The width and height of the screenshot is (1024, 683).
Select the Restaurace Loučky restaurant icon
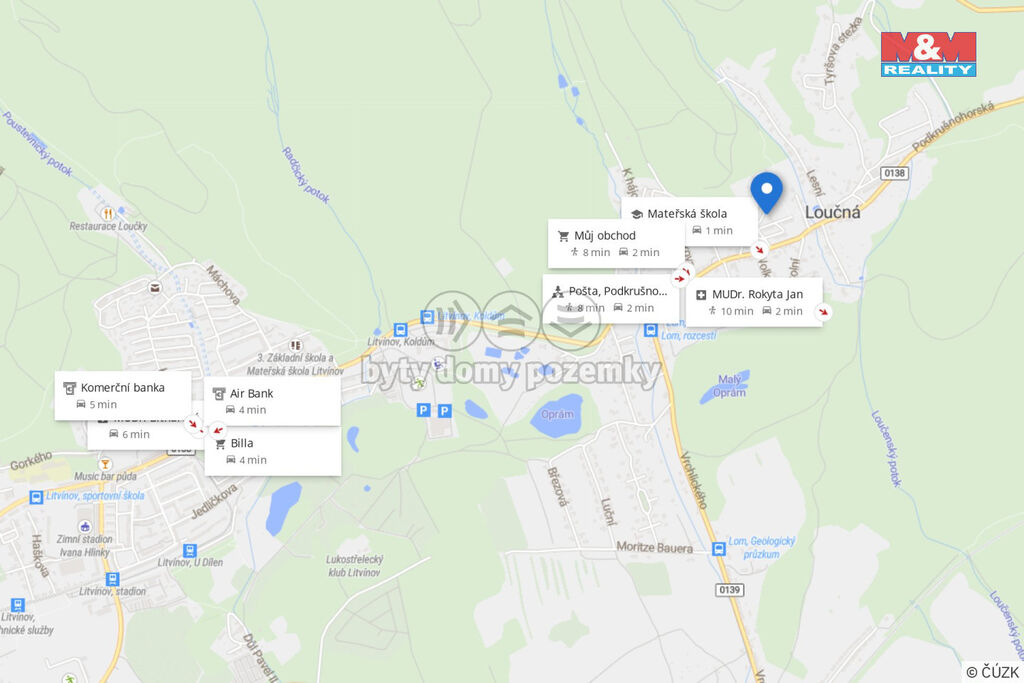point(108,213)
